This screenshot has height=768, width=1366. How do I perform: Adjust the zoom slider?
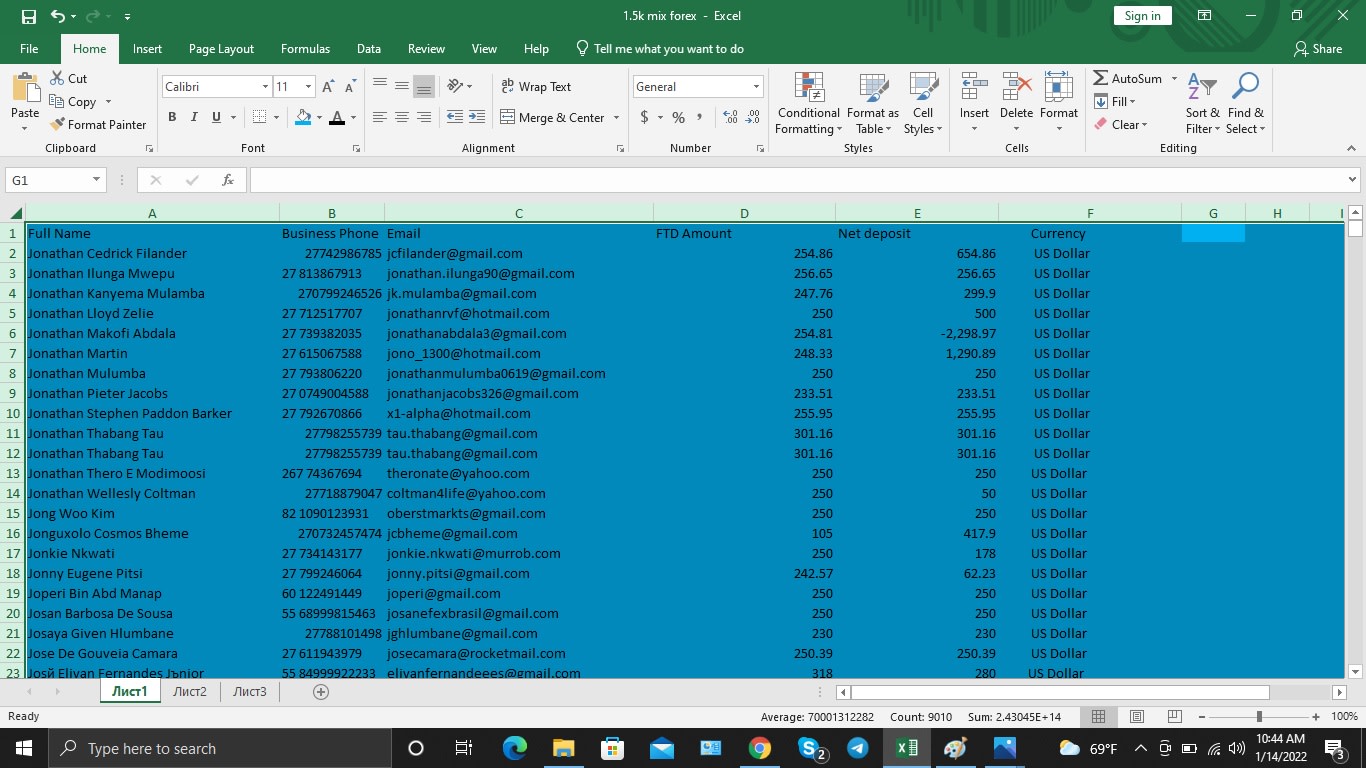1257,717
